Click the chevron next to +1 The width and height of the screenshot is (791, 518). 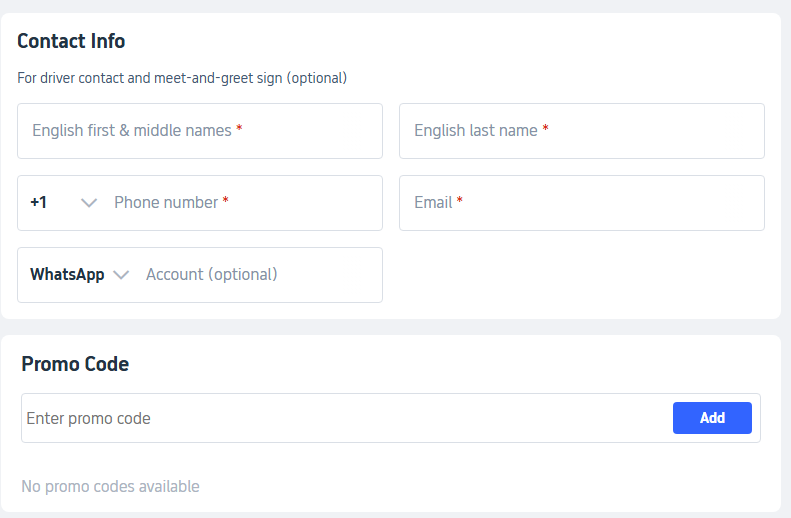(x=89, y=203)
